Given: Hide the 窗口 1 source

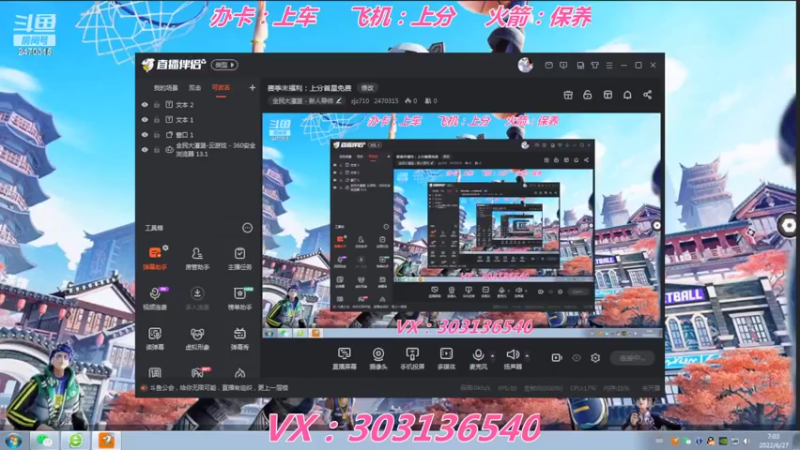Looking at the screenshot, I should pos(145,135).
